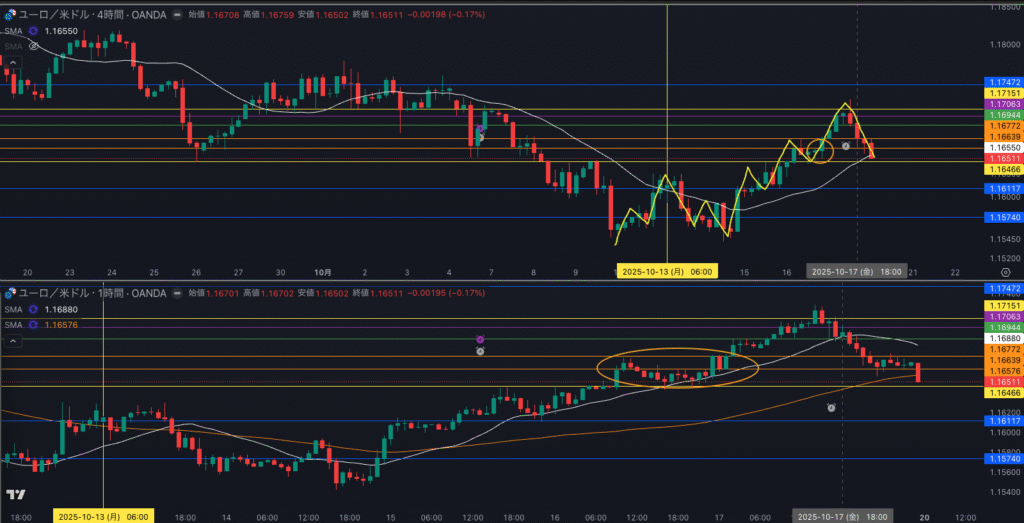Show the hidden SMA via its eye icon
This screenshot has width=1024, height=523.
click(x=33, y=46)
